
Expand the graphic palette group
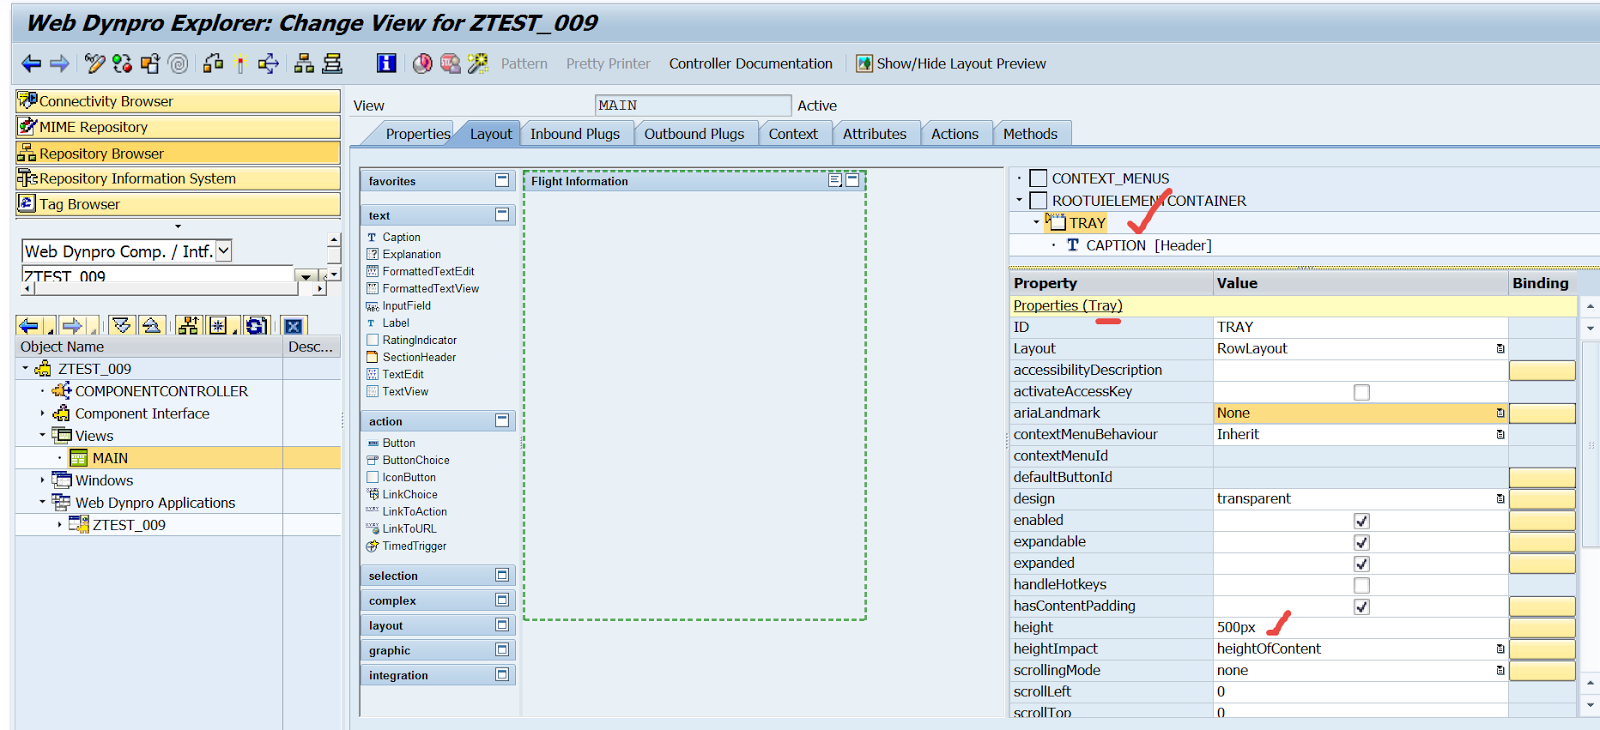pos(502,650)
